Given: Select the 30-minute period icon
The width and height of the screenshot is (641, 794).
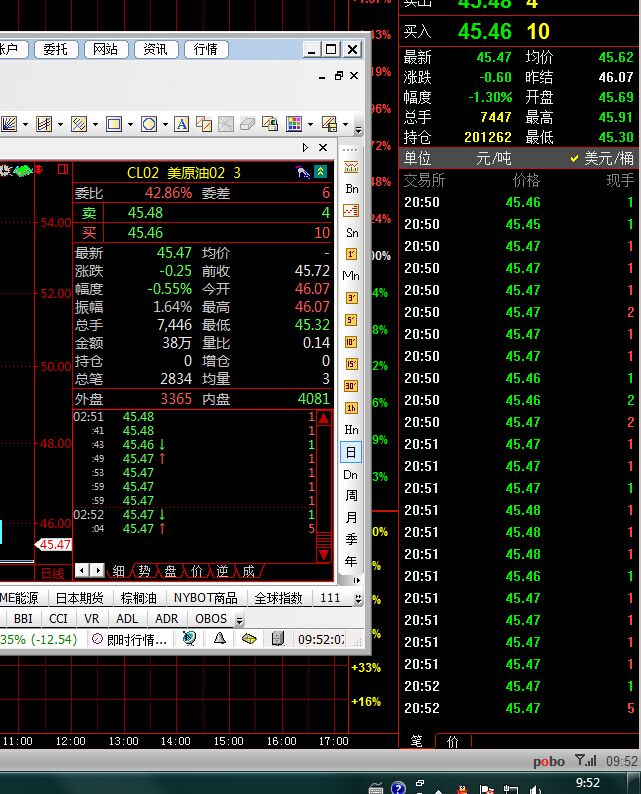Looking at the screenshot, I should (351, 385).
